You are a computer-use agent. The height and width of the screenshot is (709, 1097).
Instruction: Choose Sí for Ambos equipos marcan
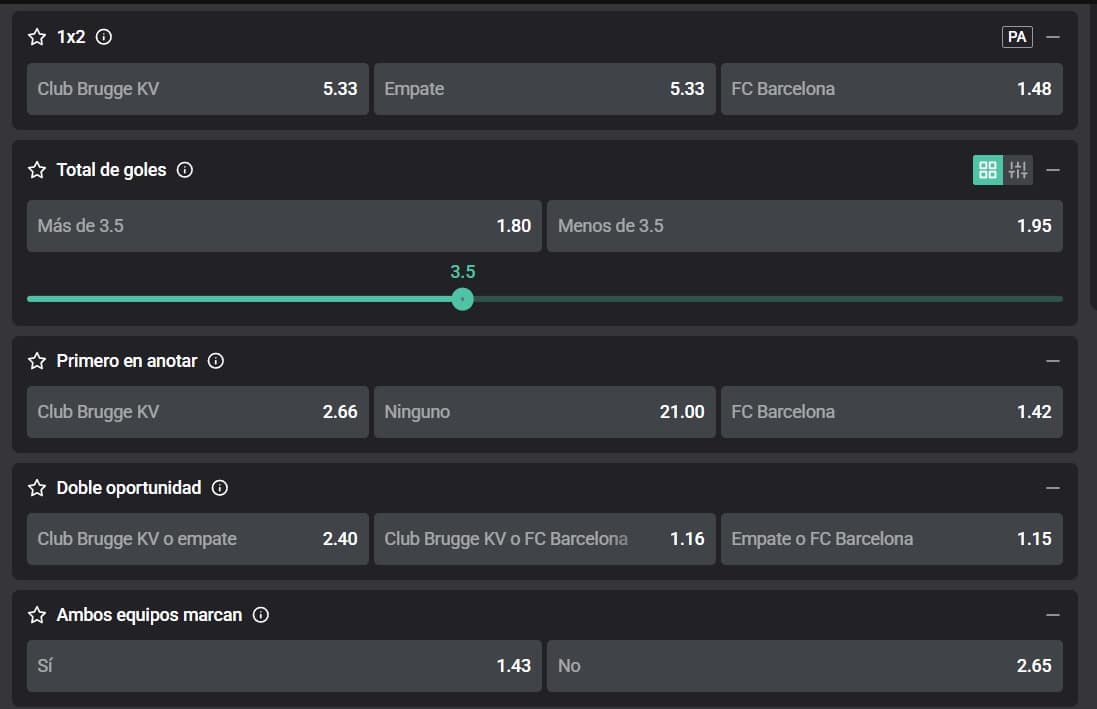284,666
